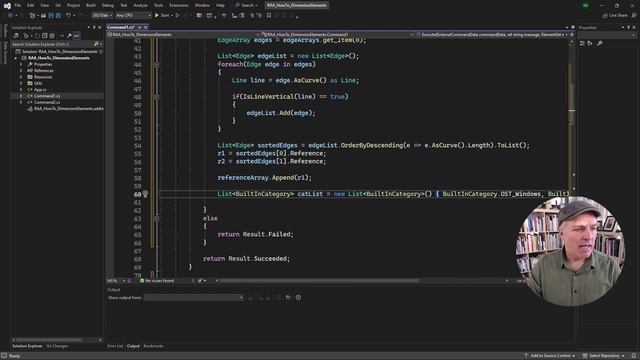Click the wrench Properties icon in Solution Explorer
Image resolution: width=640 pixels, height=360 pixels.
(x=69, y=36)
